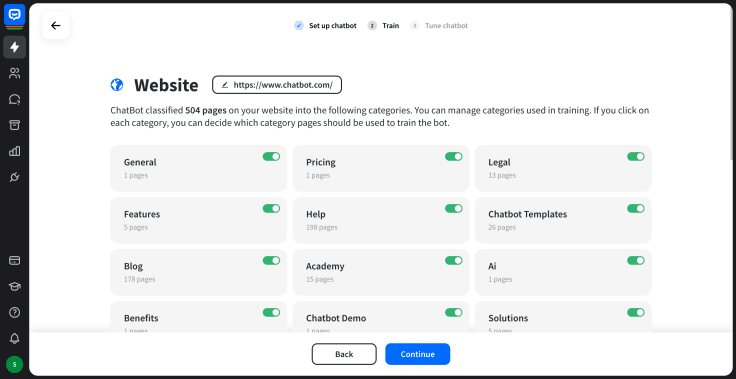
Task: Click the '178 pages' count text
Action: (139, 279)
